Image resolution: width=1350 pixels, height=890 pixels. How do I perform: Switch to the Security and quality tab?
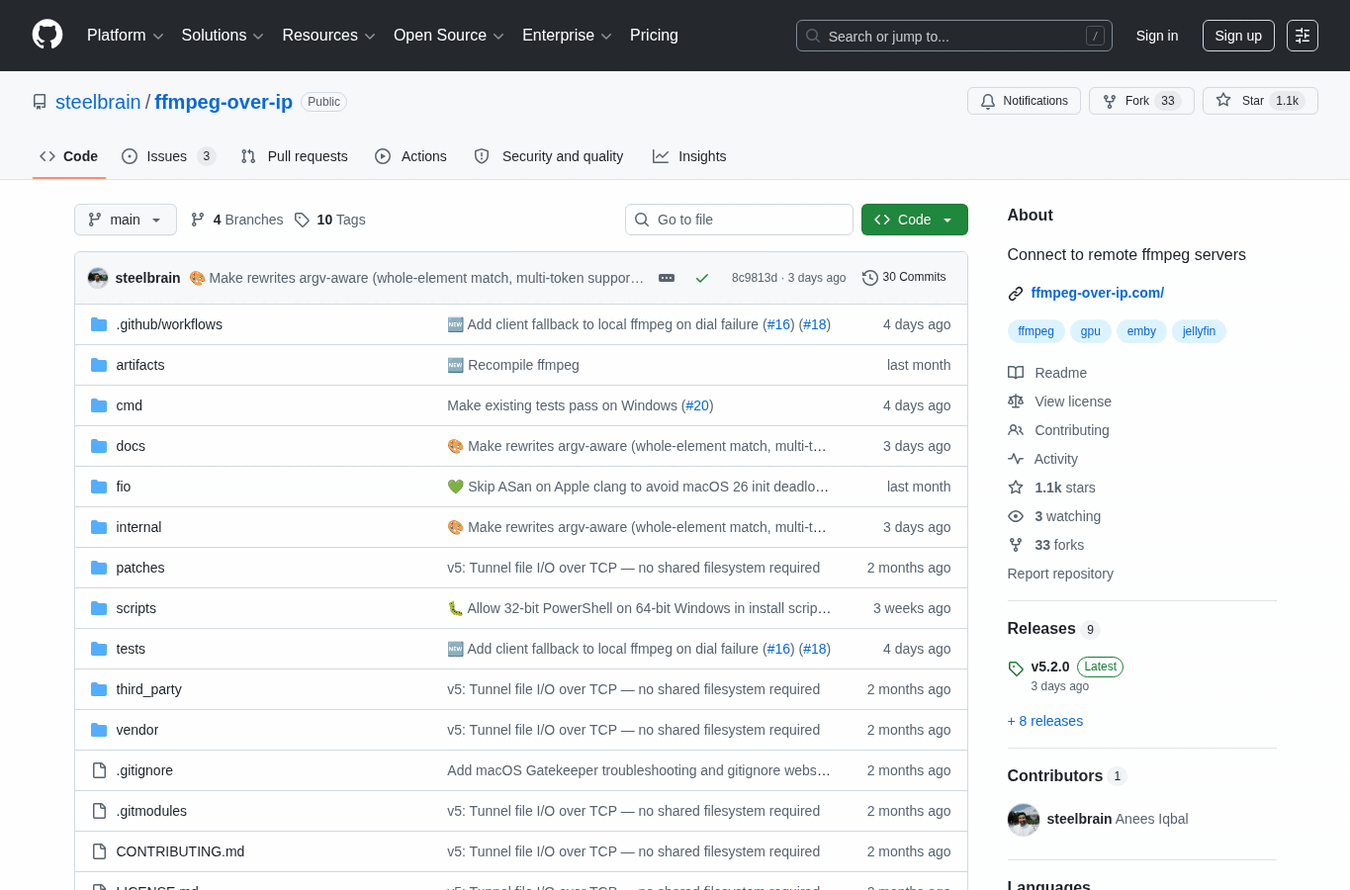549,156
